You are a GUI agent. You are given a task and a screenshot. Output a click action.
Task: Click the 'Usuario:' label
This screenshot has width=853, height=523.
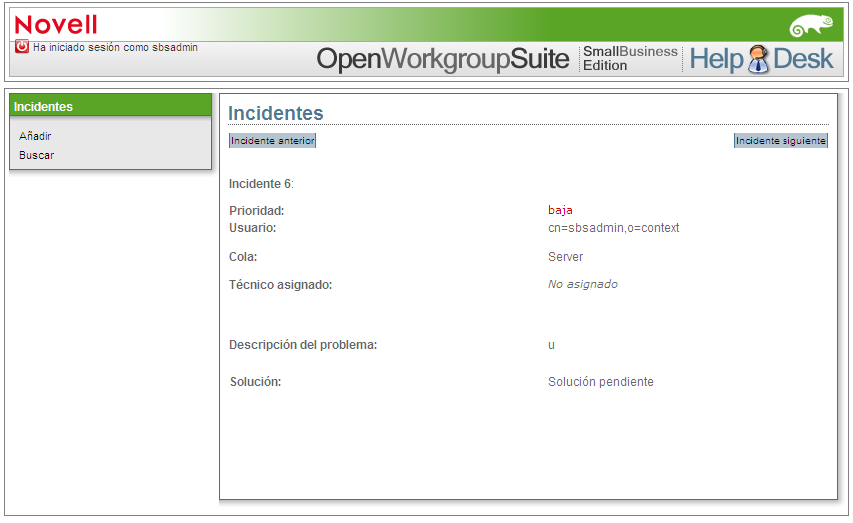tap(252, 228)
